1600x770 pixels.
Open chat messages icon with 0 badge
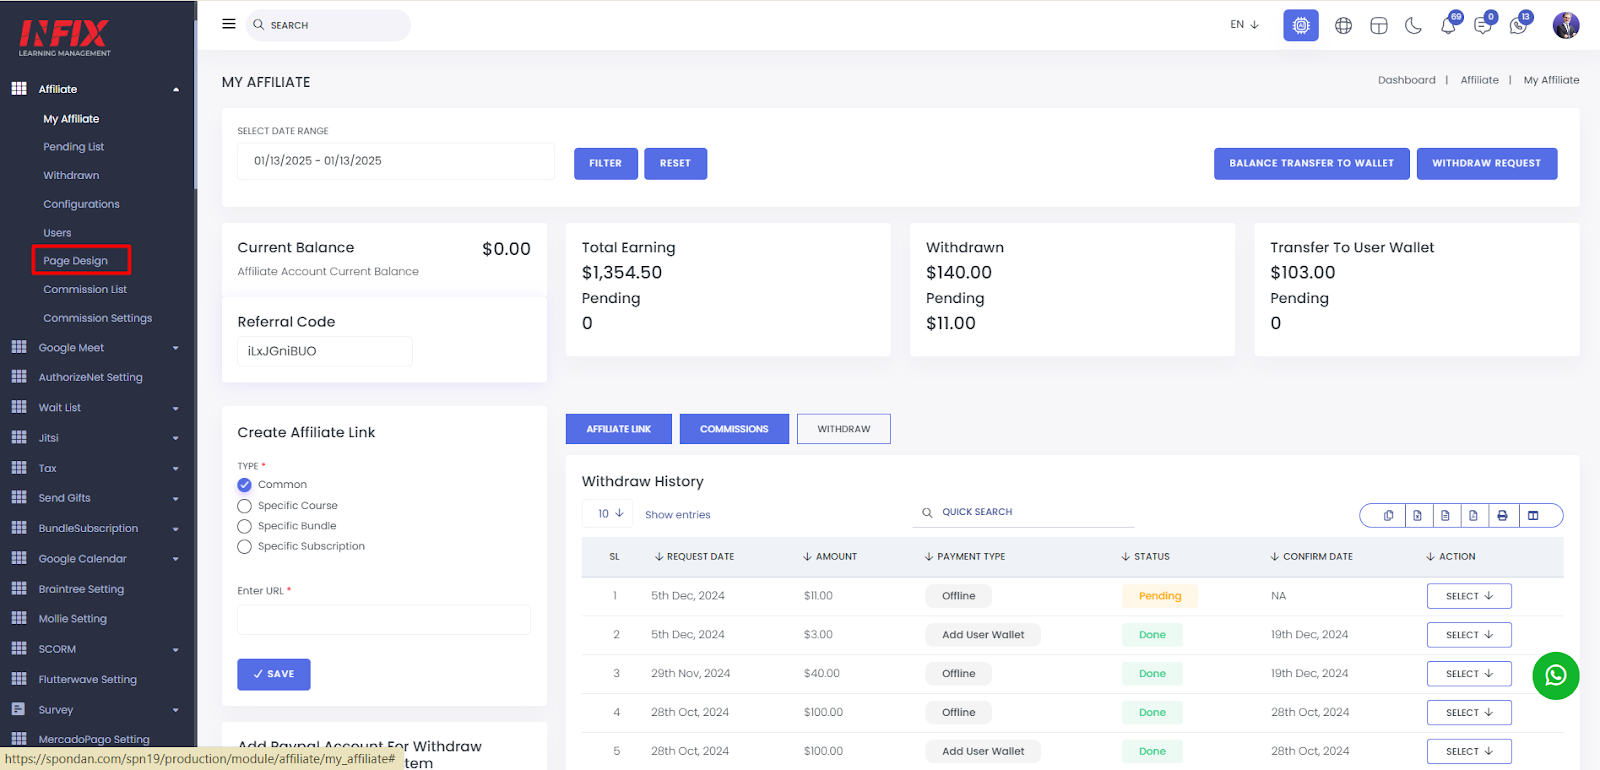(x=1483, y=26)
